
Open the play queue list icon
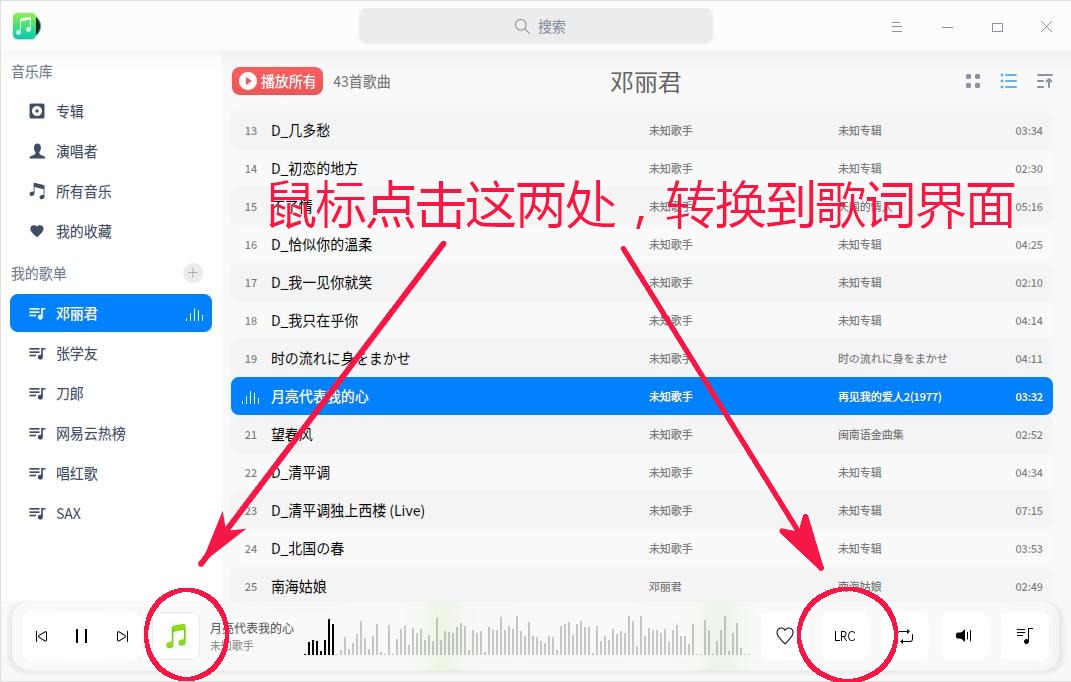pyautogui.click(x=1025, y=636)
